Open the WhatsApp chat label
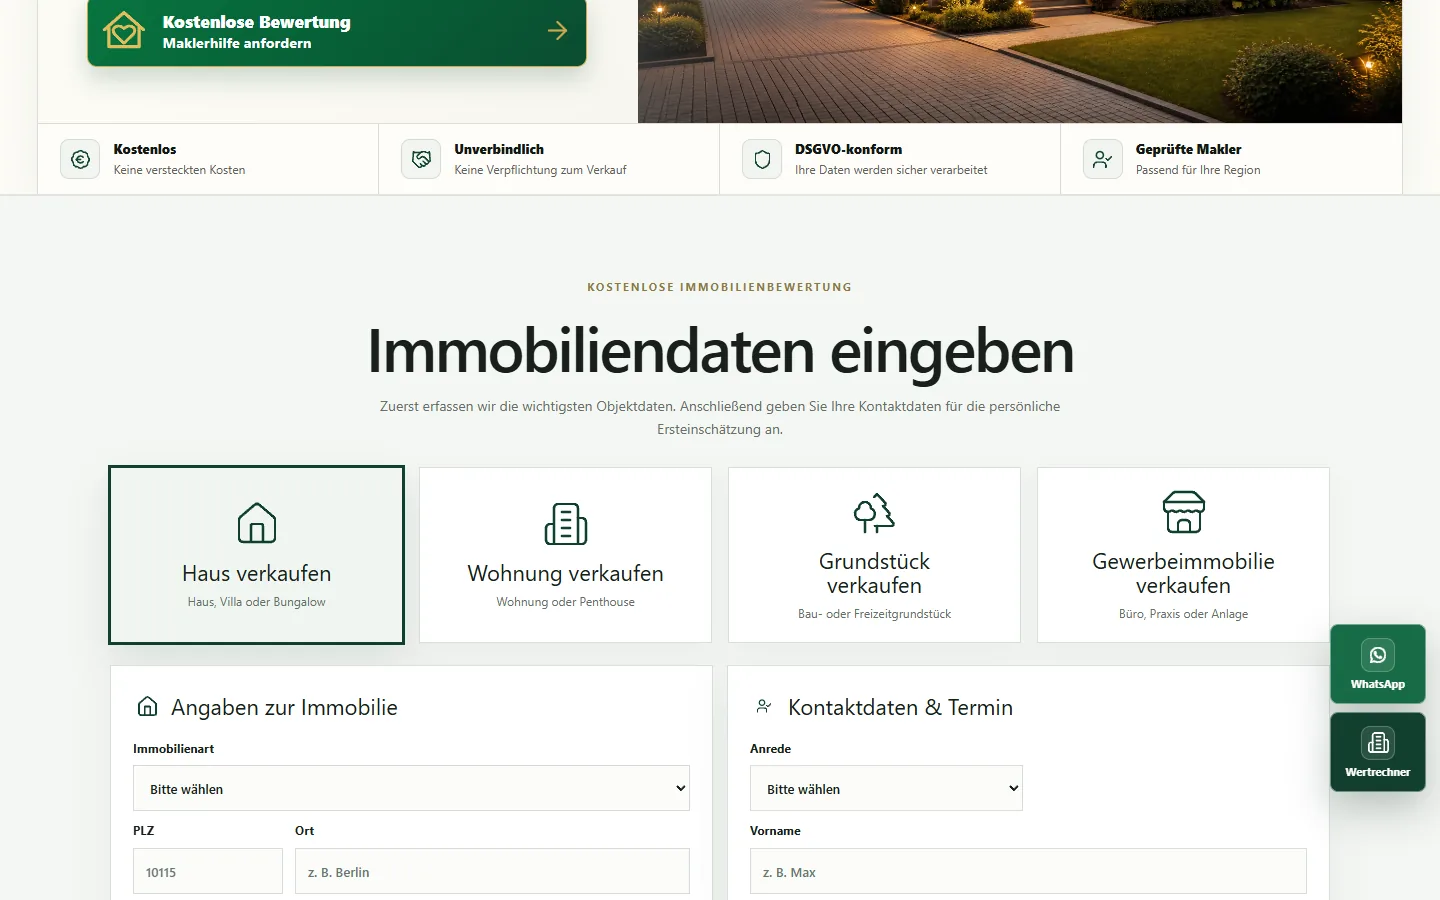The width and height of the screenshot is (1440, 900). pyautogui.click(x=1378, y=684)
